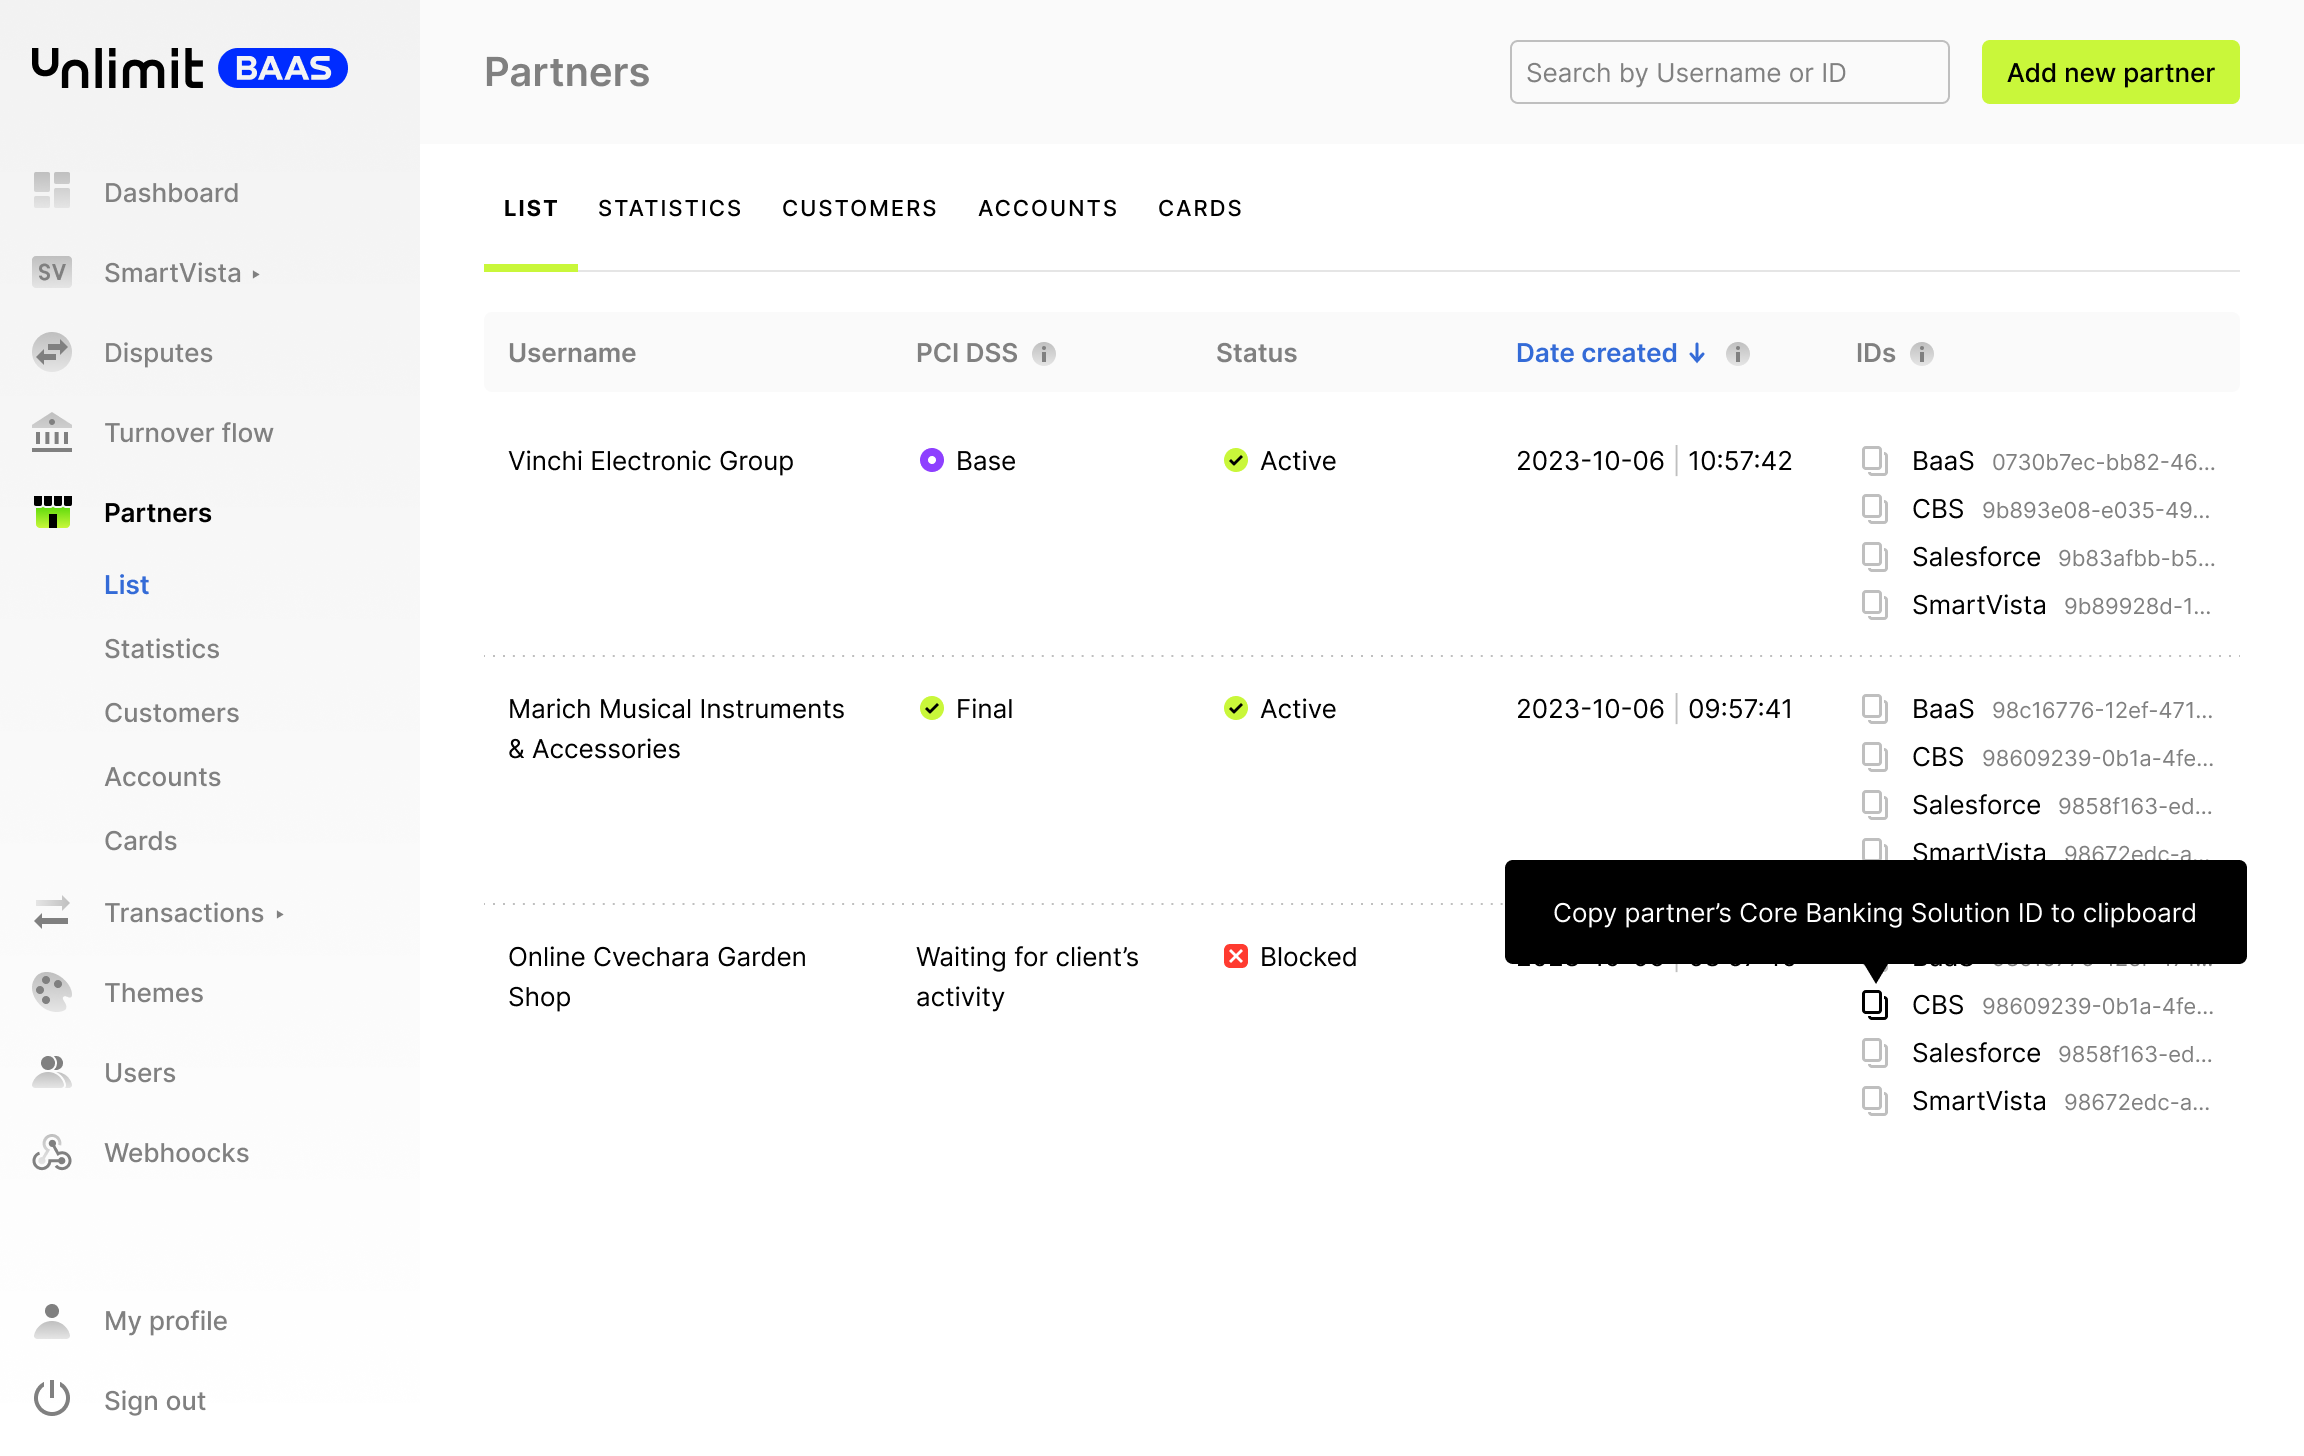Click the Username column header
This screenshot has width=2304, height=1456.
[572, 353]
